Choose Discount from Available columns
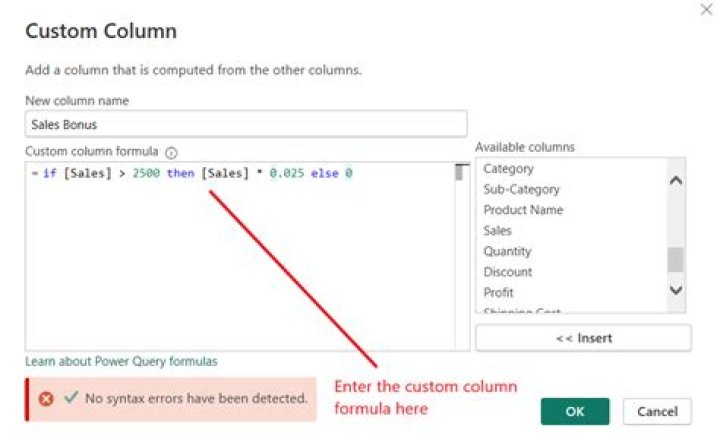 507,272
